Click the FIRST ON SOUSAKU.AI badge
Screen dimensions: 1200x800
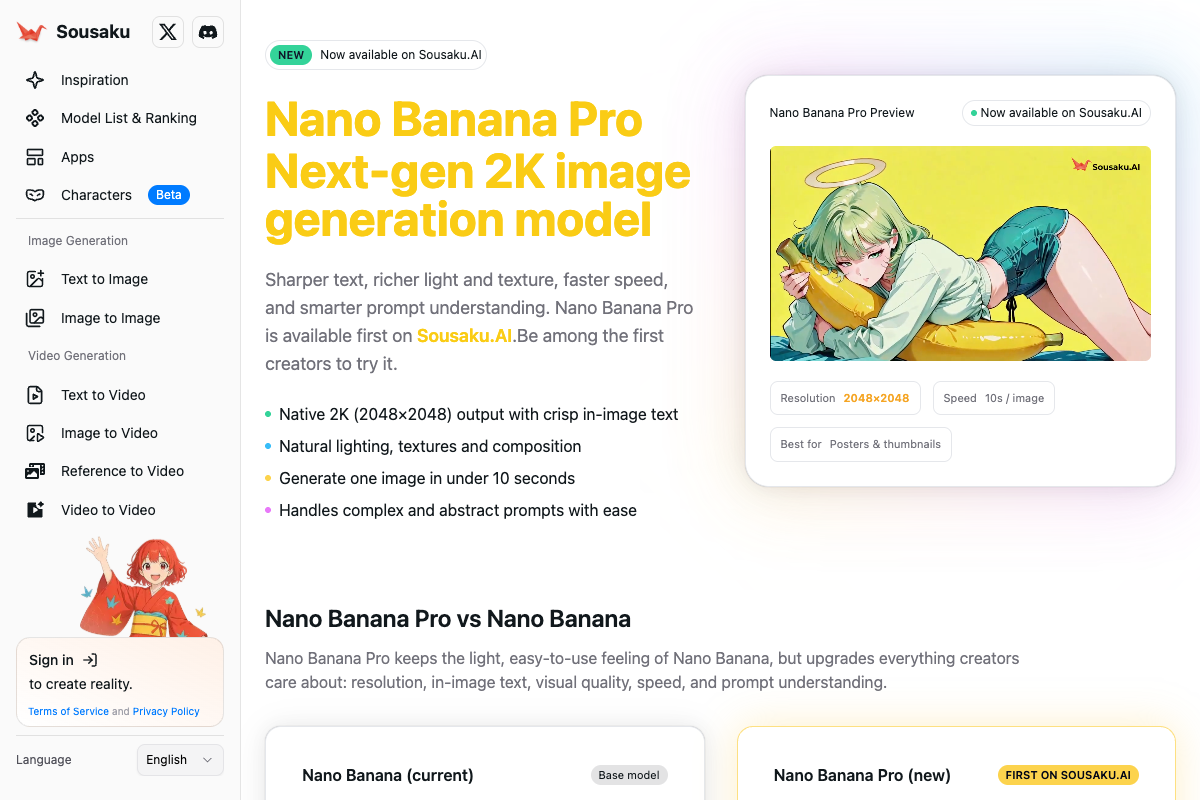[1068, 775]
